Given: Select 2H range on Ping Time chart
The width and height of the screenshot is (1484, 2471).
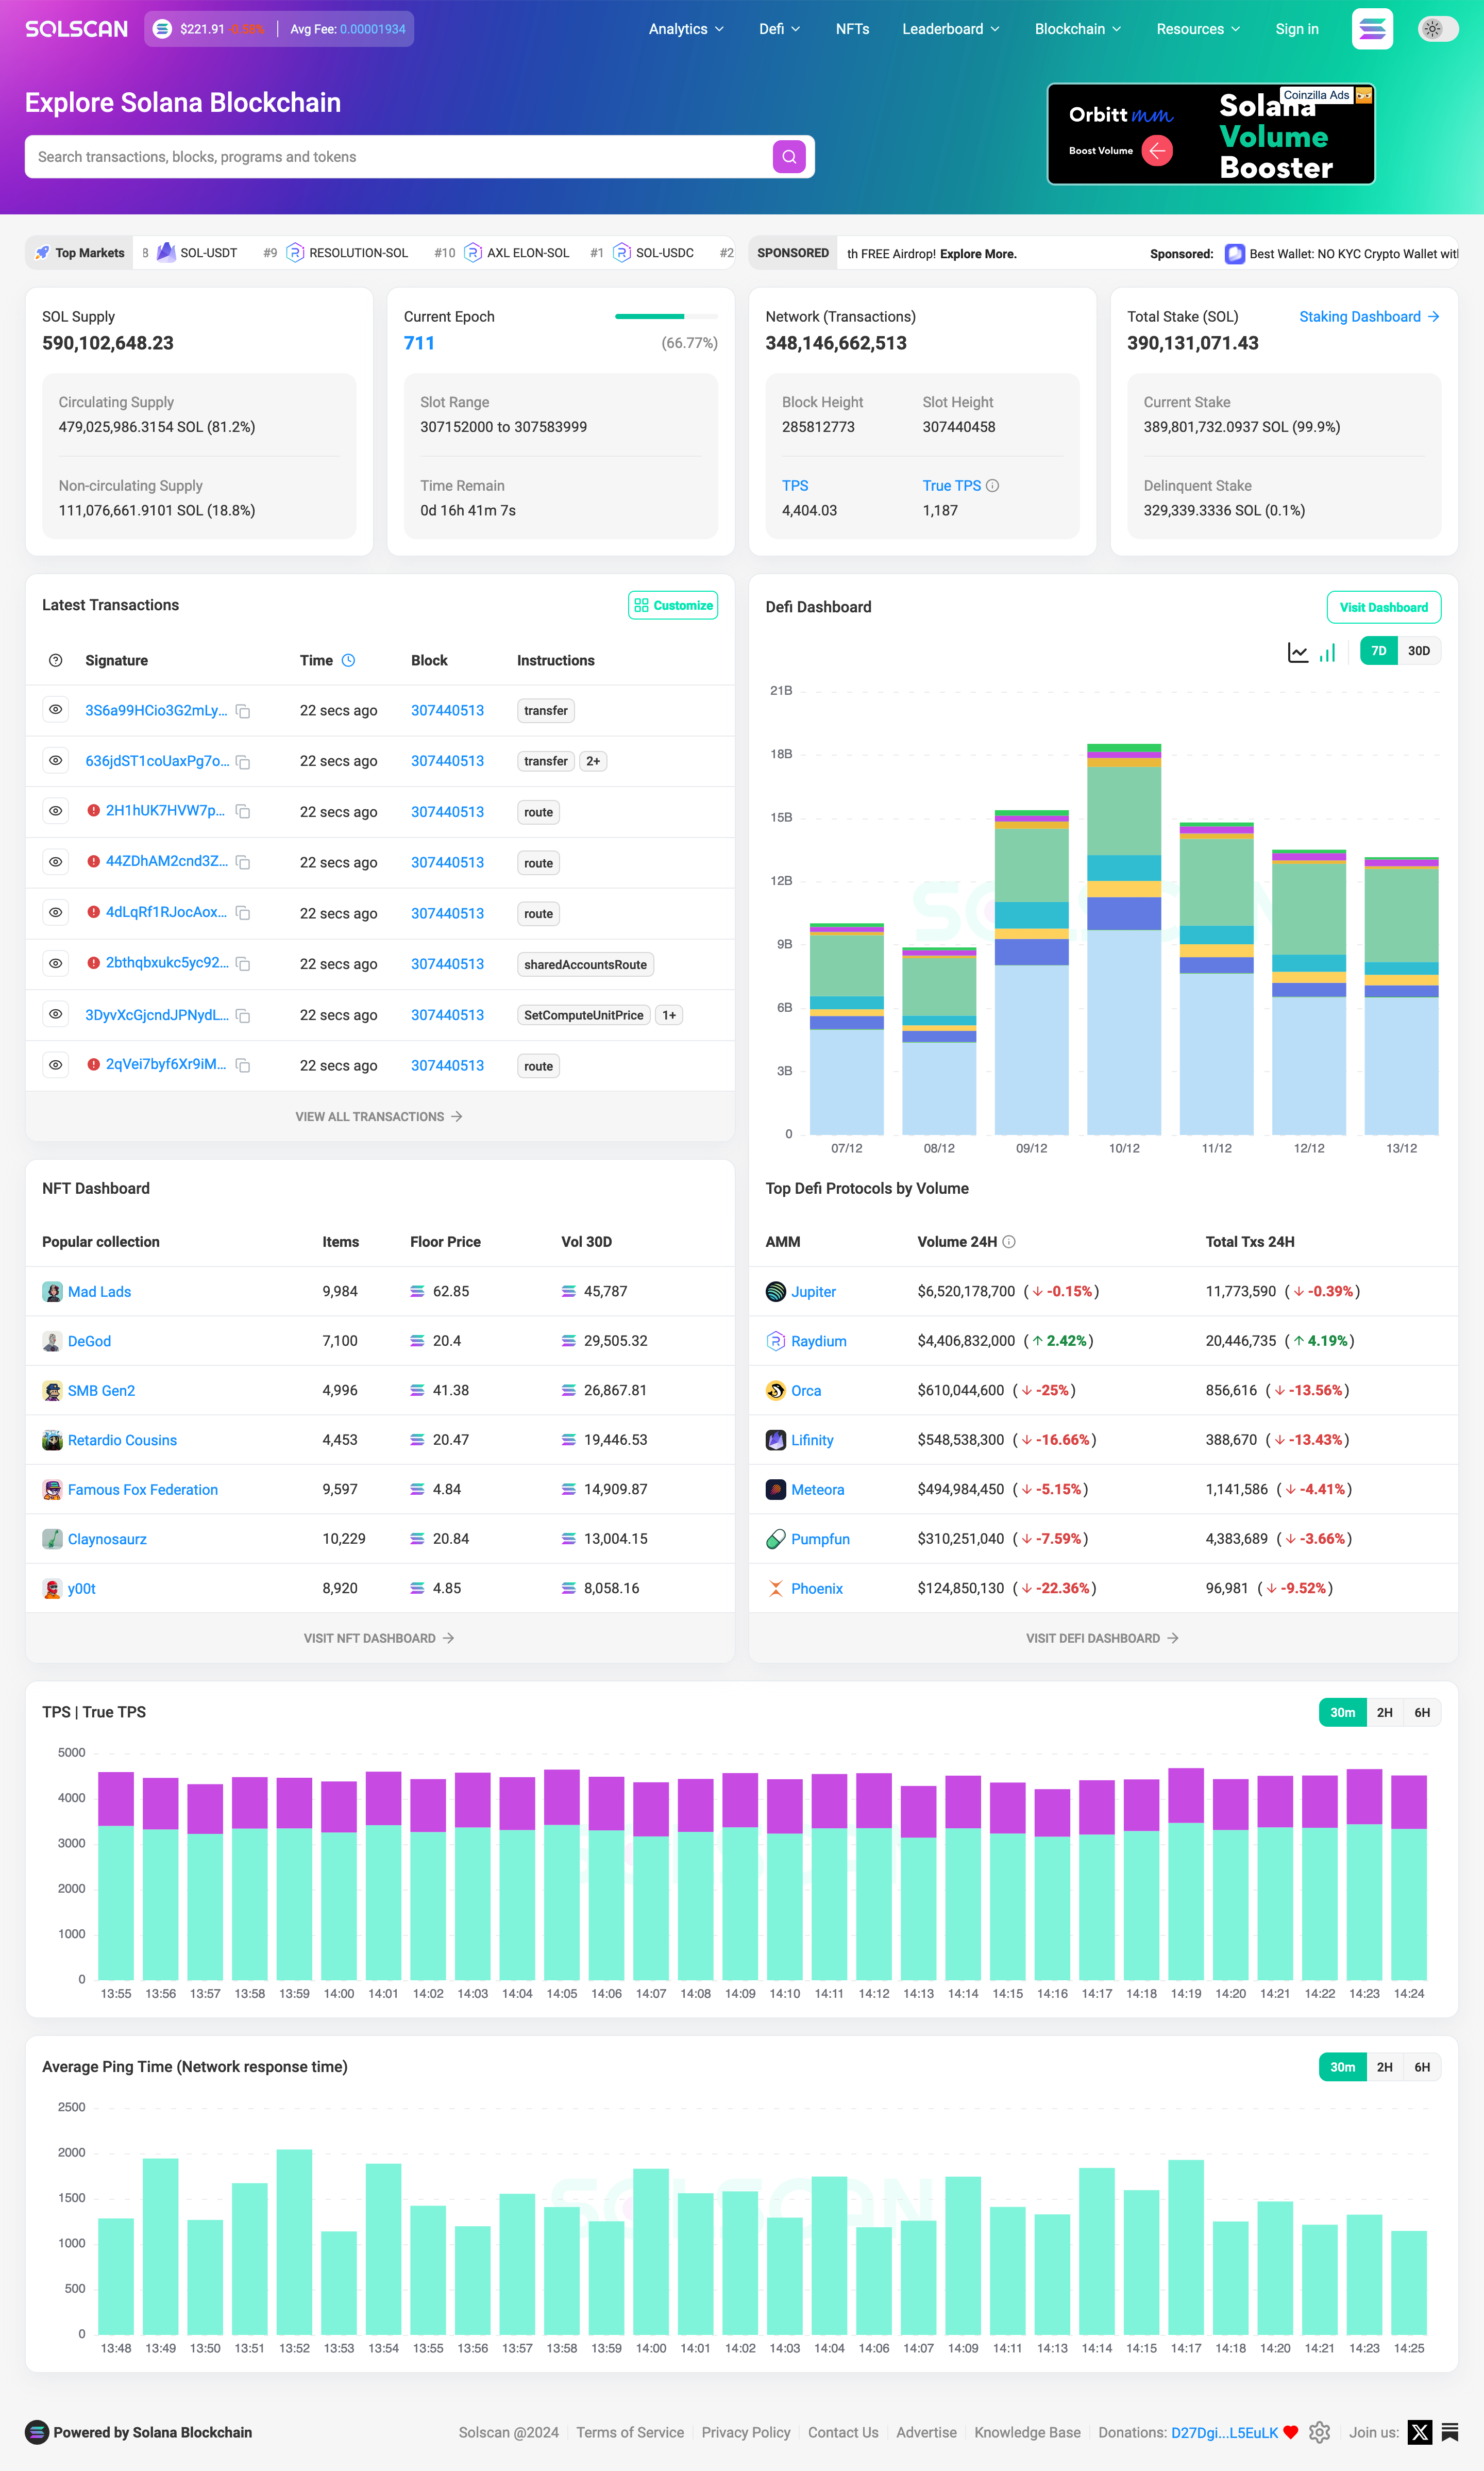Looking at the screenshot, I should [1385, 2067].
